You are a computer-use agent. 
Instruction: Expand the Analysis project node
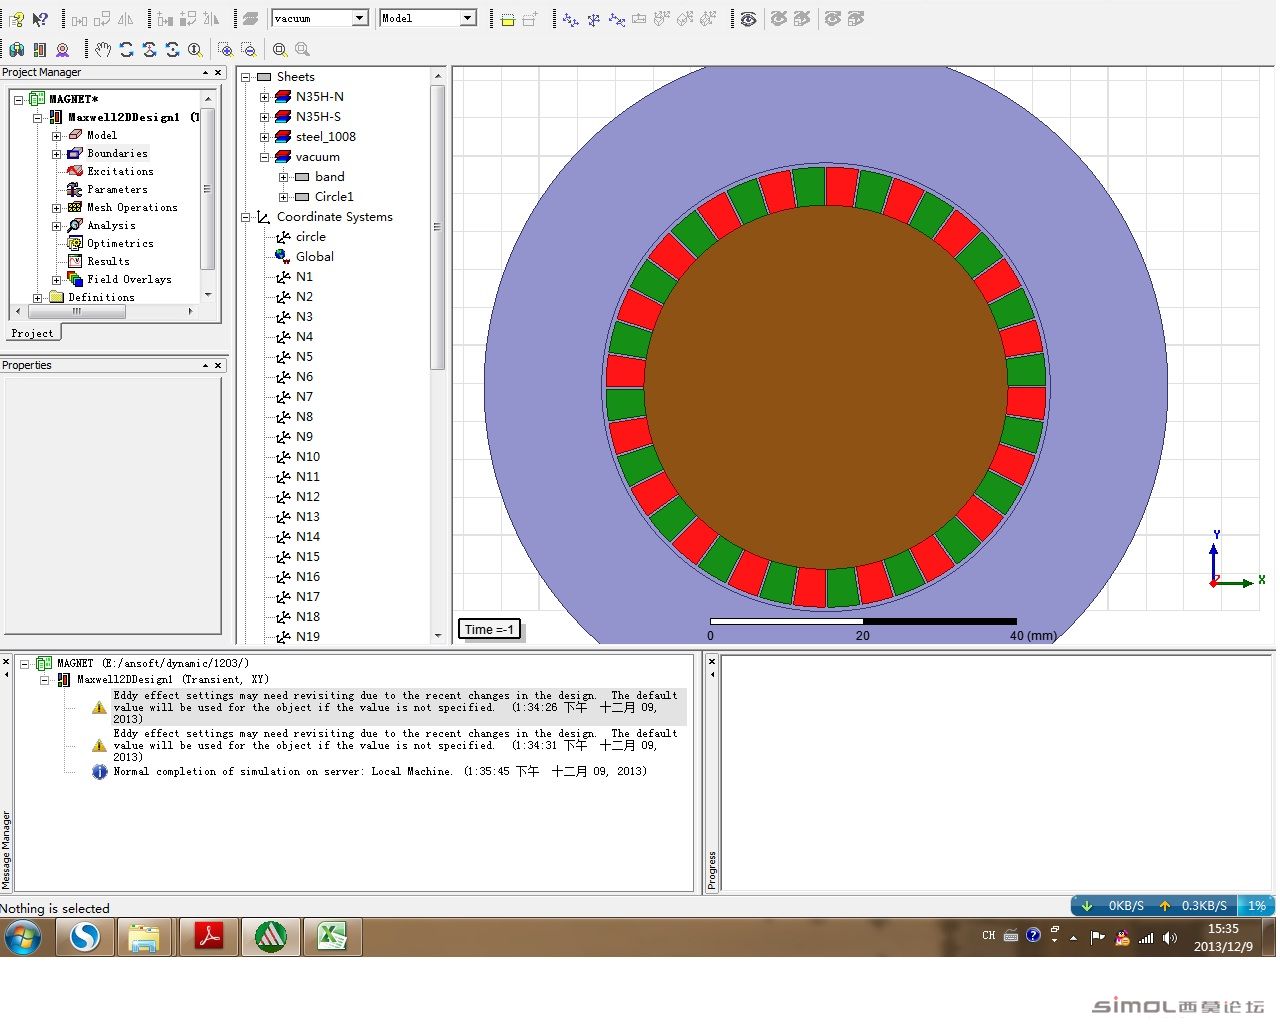tap(56, 226)
